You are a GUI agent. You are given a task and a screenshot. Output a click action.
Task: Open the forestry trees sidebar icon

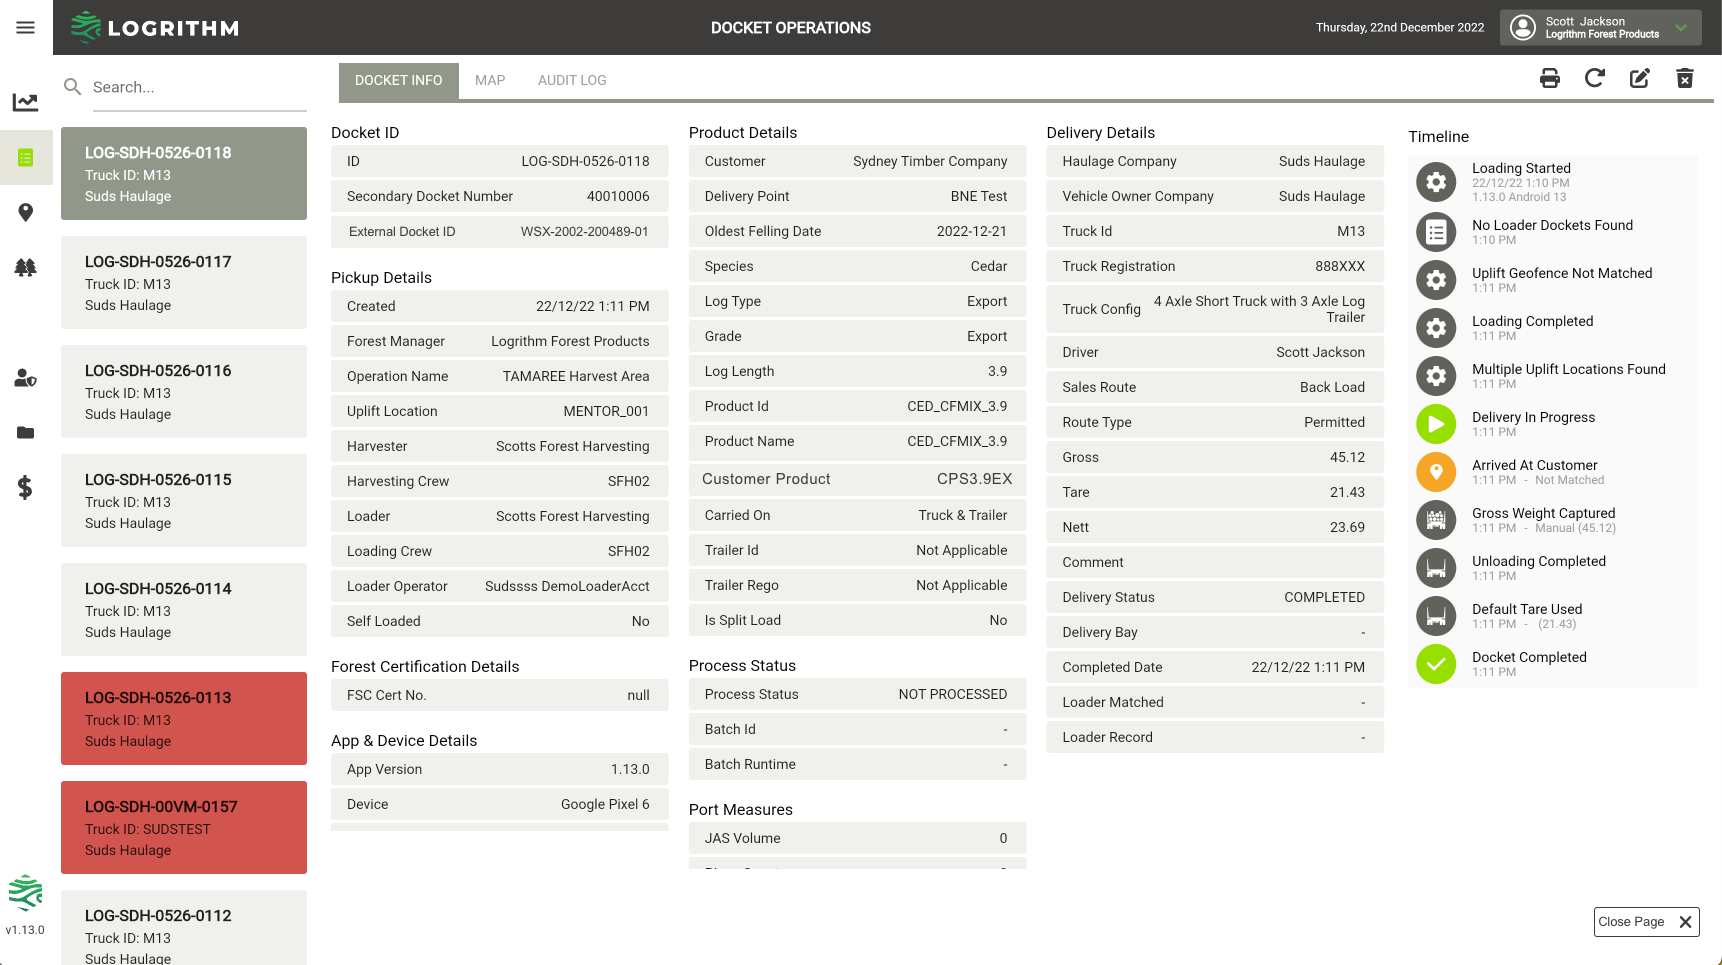[x=26, y=267]
